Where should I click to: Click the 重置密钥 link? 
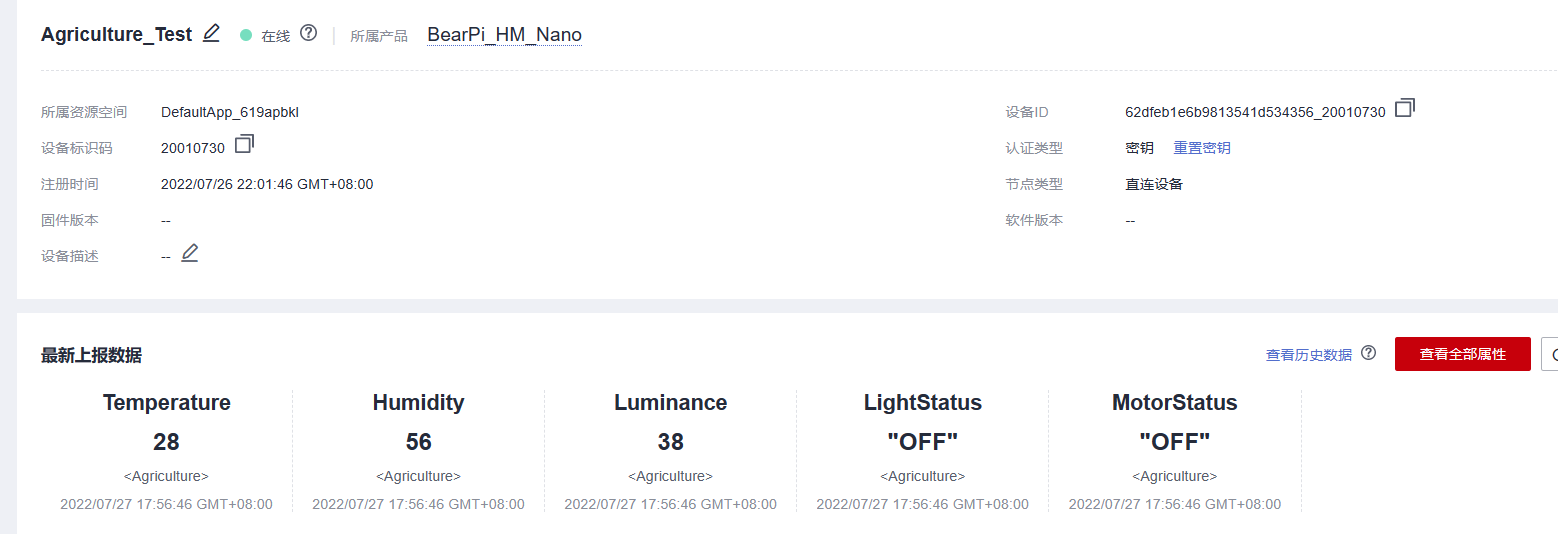click(x=1202, y=148)
